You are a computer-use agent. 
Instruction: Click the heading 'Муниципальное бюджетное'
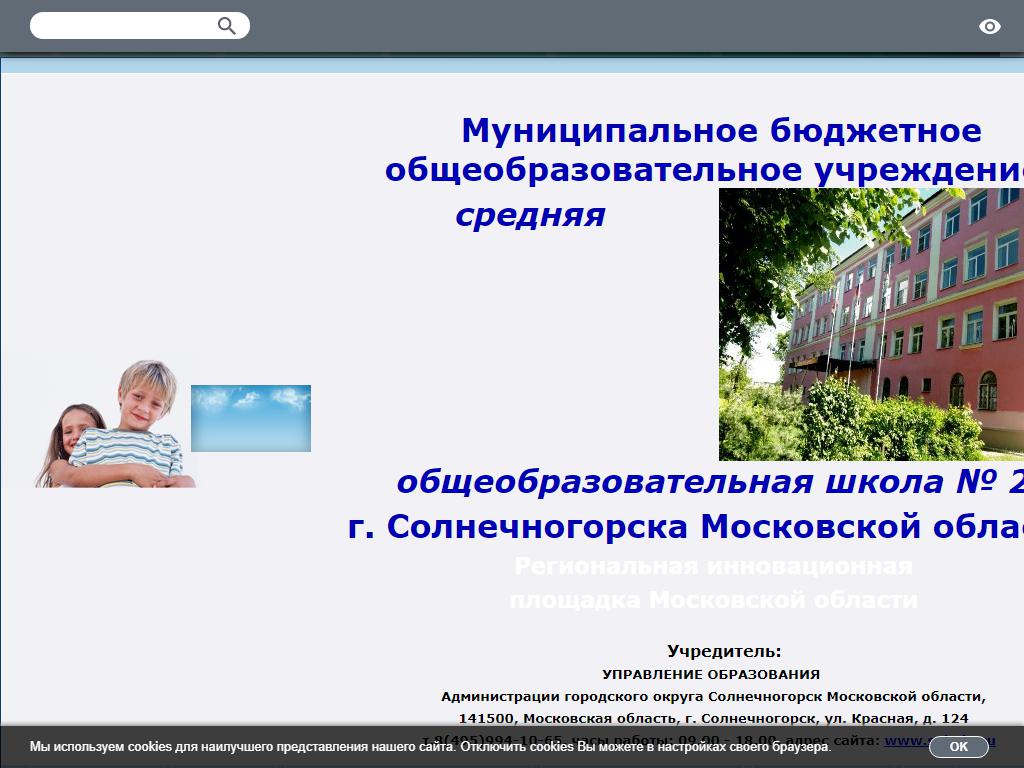tap(720, 131)
